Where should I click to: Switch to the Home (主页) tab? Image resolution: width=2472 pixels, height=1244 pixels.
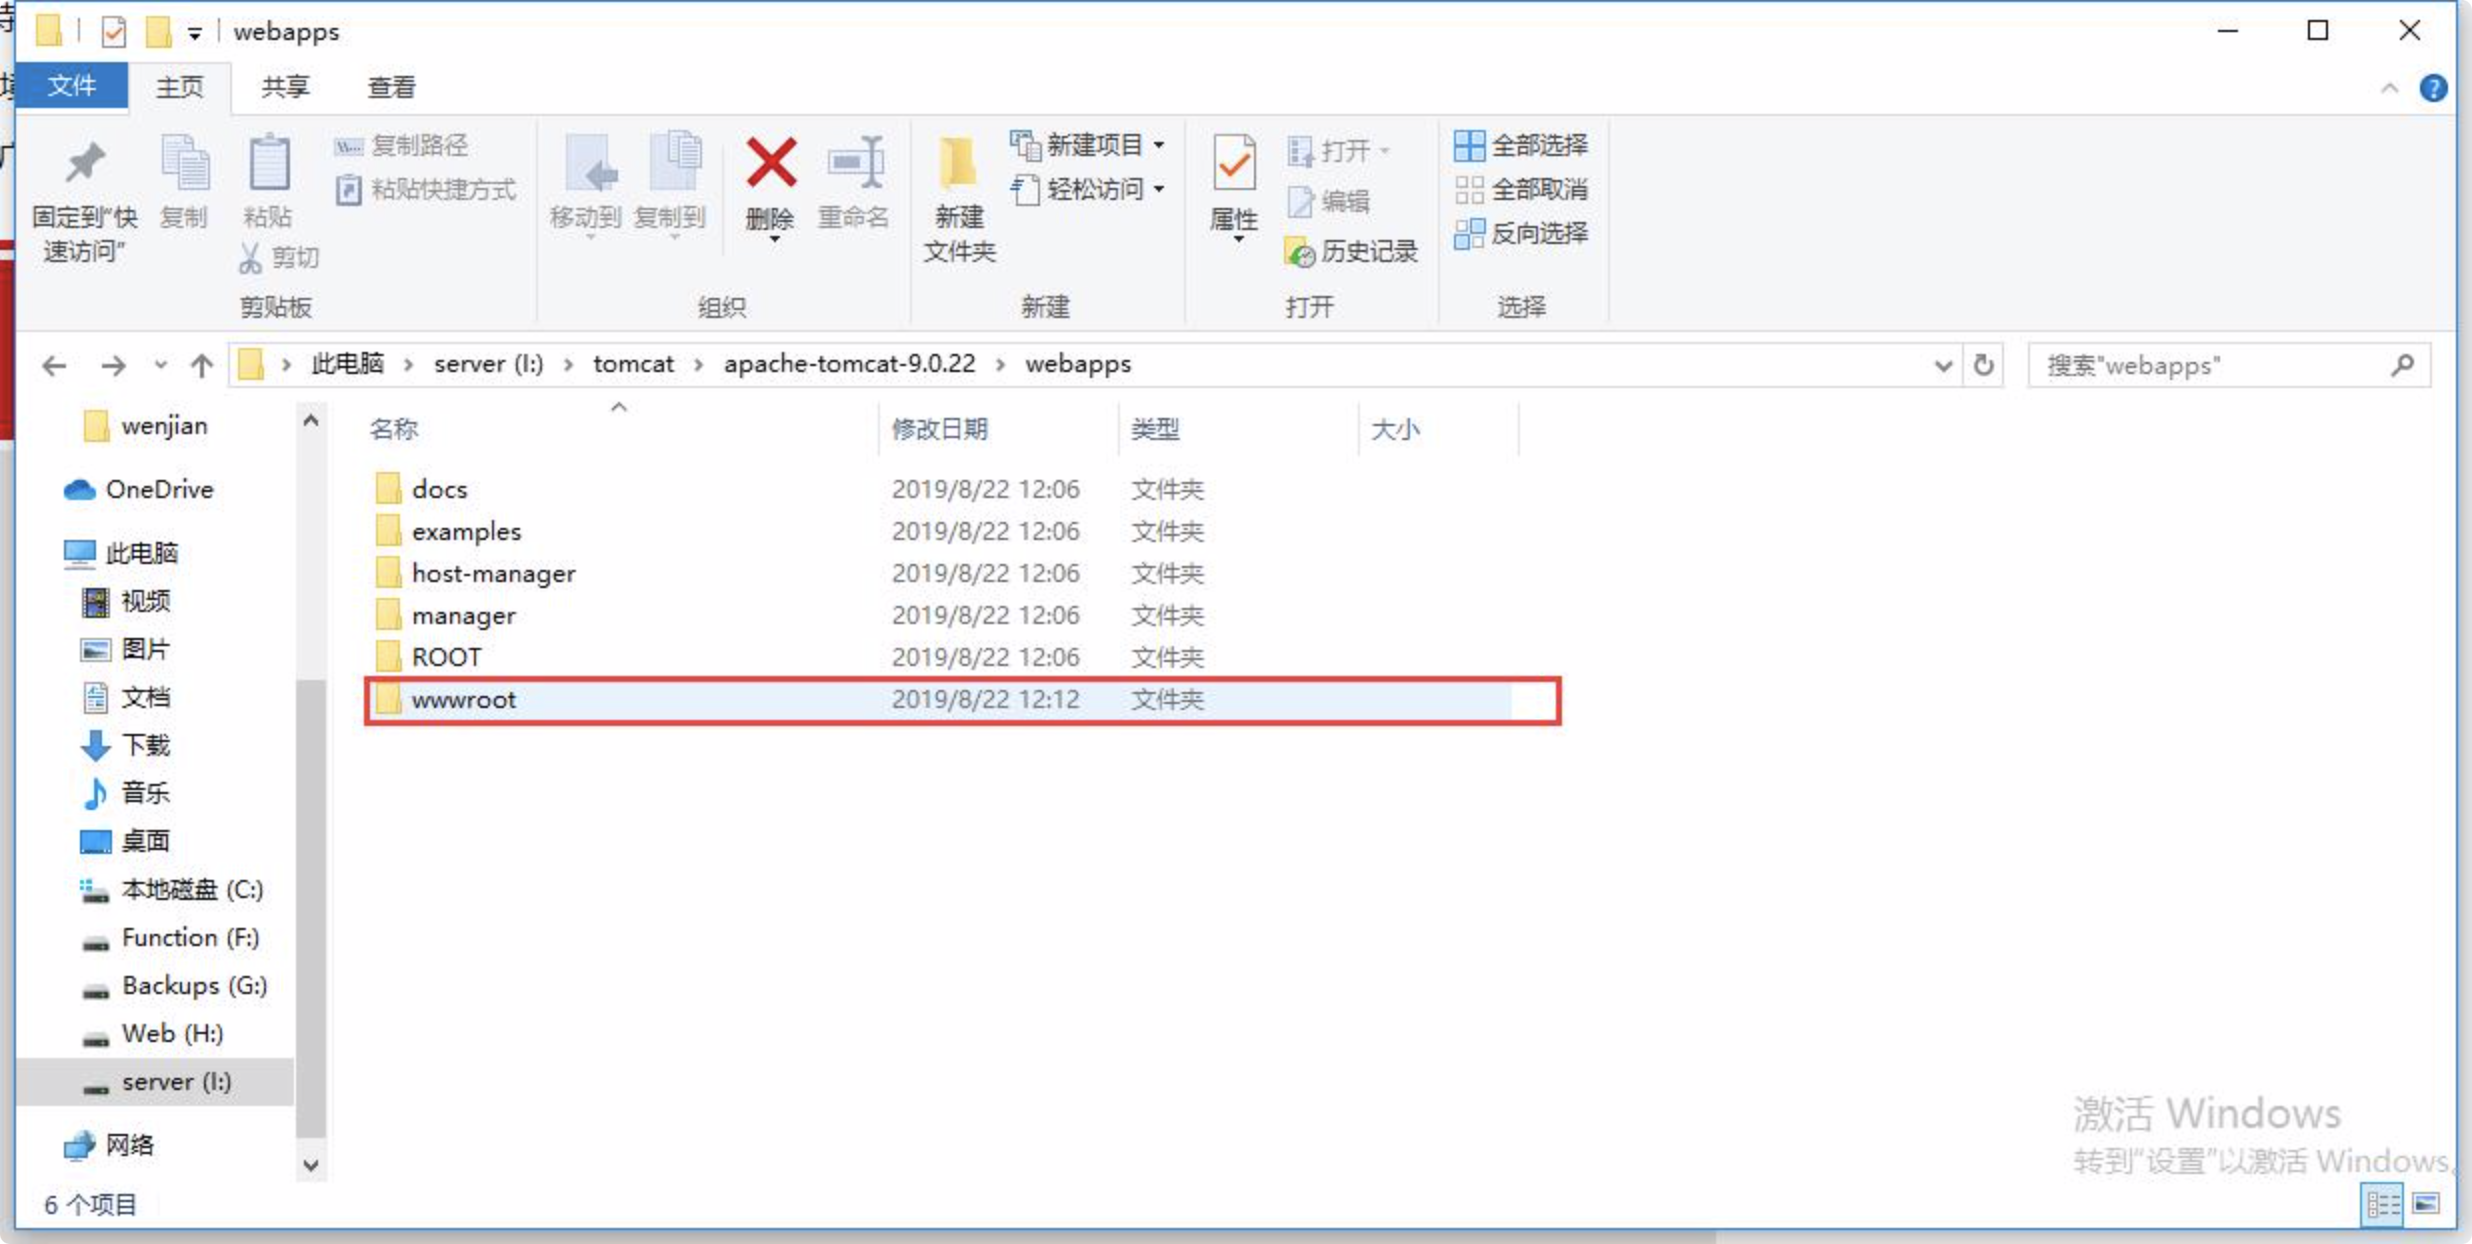[180, 87]
